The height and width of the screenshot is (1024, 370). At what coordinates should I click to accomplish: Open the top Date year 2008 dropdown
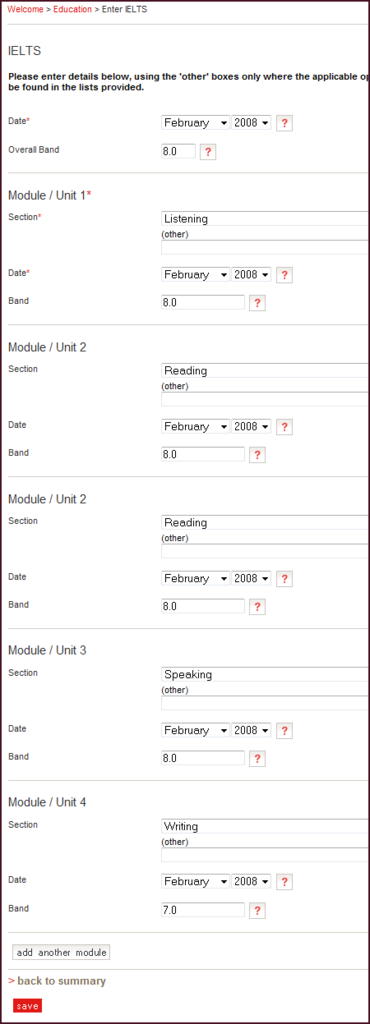click(251, 123)
